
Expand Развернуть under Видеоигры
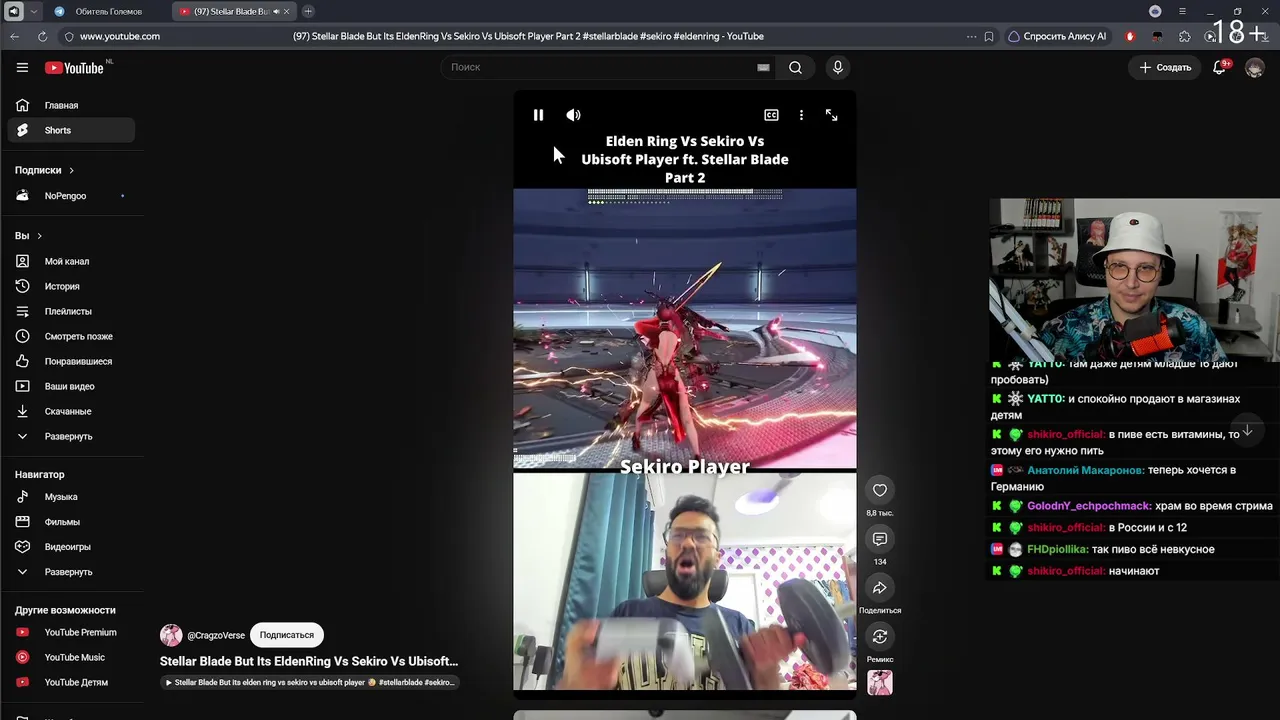pos(71,572)
